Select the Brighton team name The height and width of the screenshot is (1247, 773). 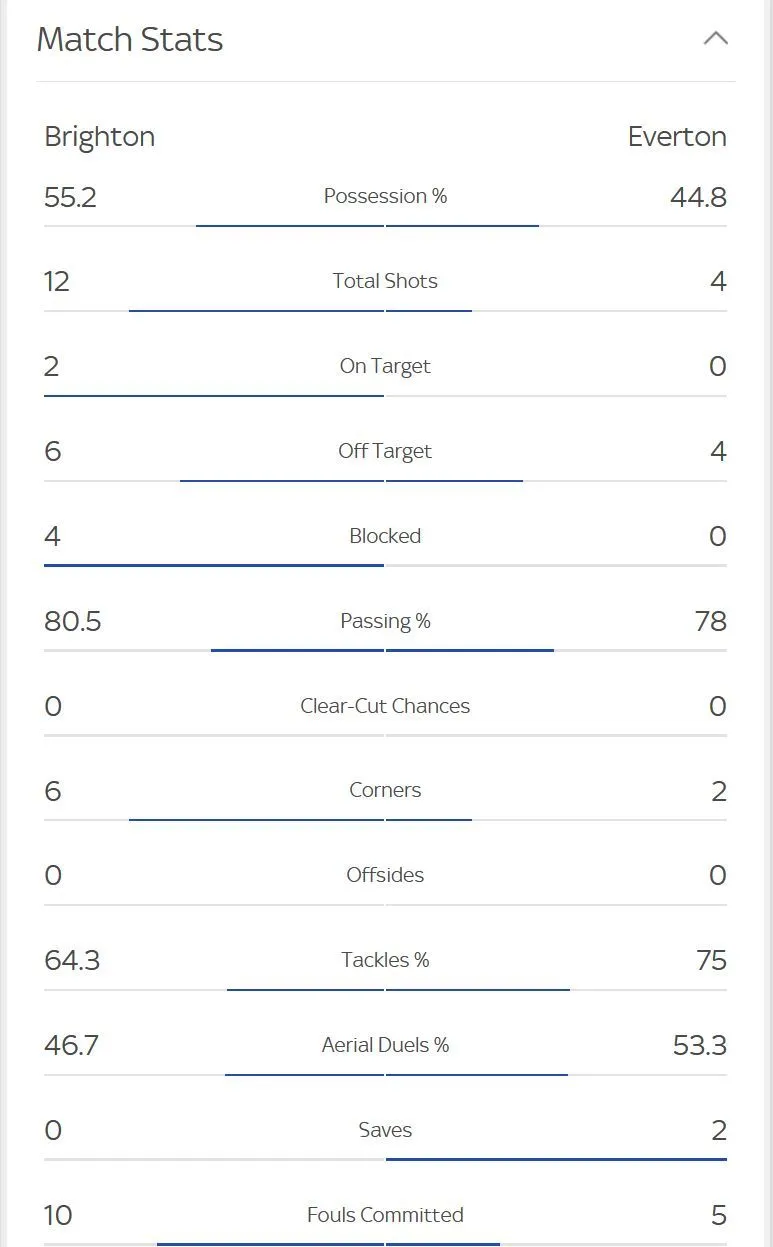tap(99, 137)
